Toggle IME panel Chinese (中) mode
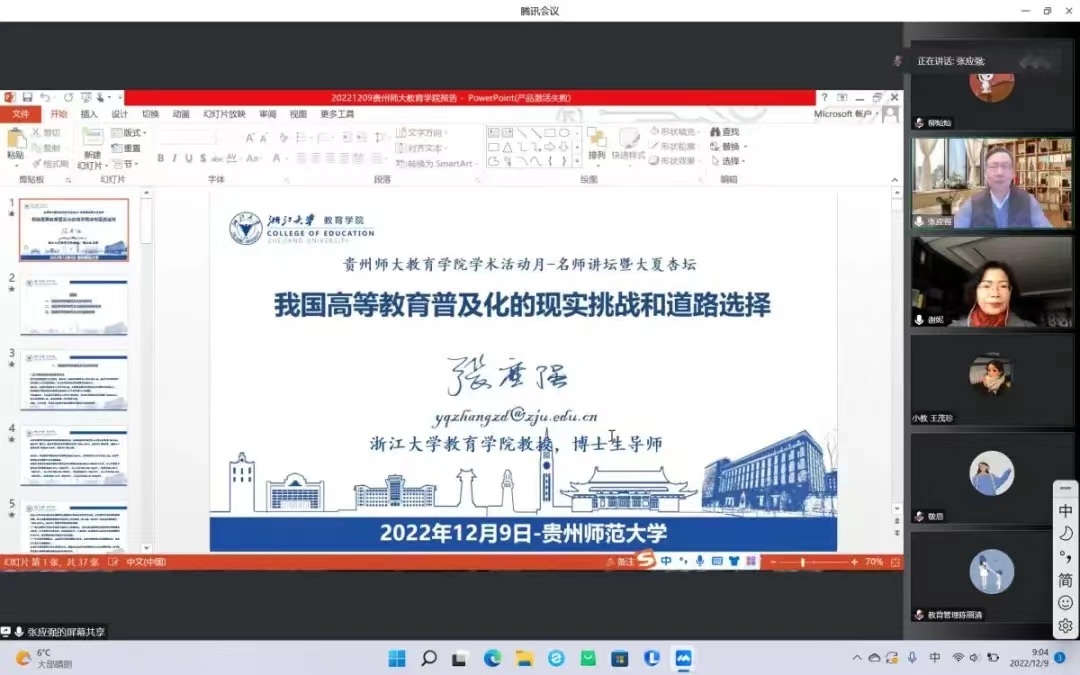 1065,510
